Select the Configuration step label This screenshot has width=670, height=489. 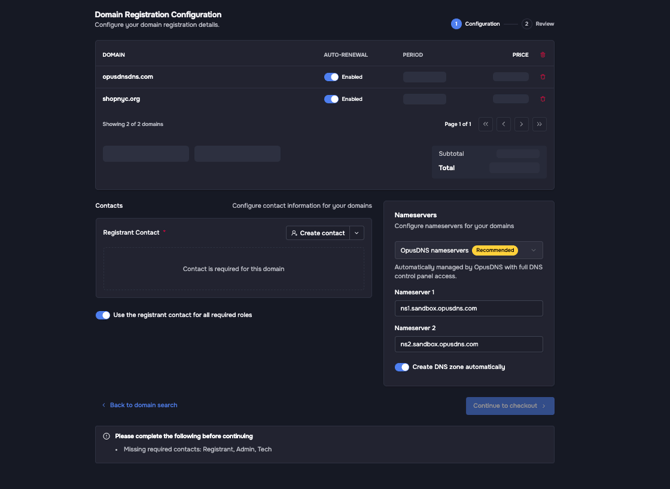pos(482,24)
